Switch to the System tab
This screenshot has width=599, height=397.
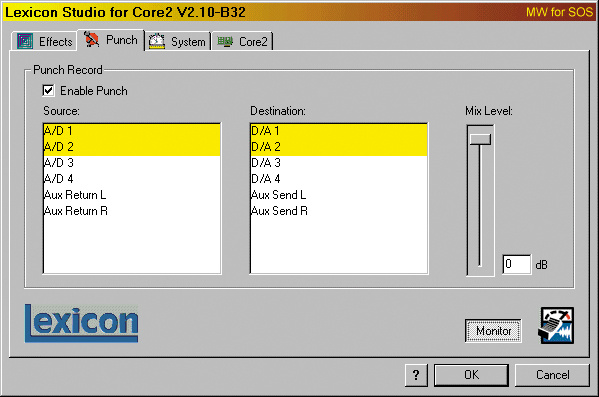(x=178, y=42)
